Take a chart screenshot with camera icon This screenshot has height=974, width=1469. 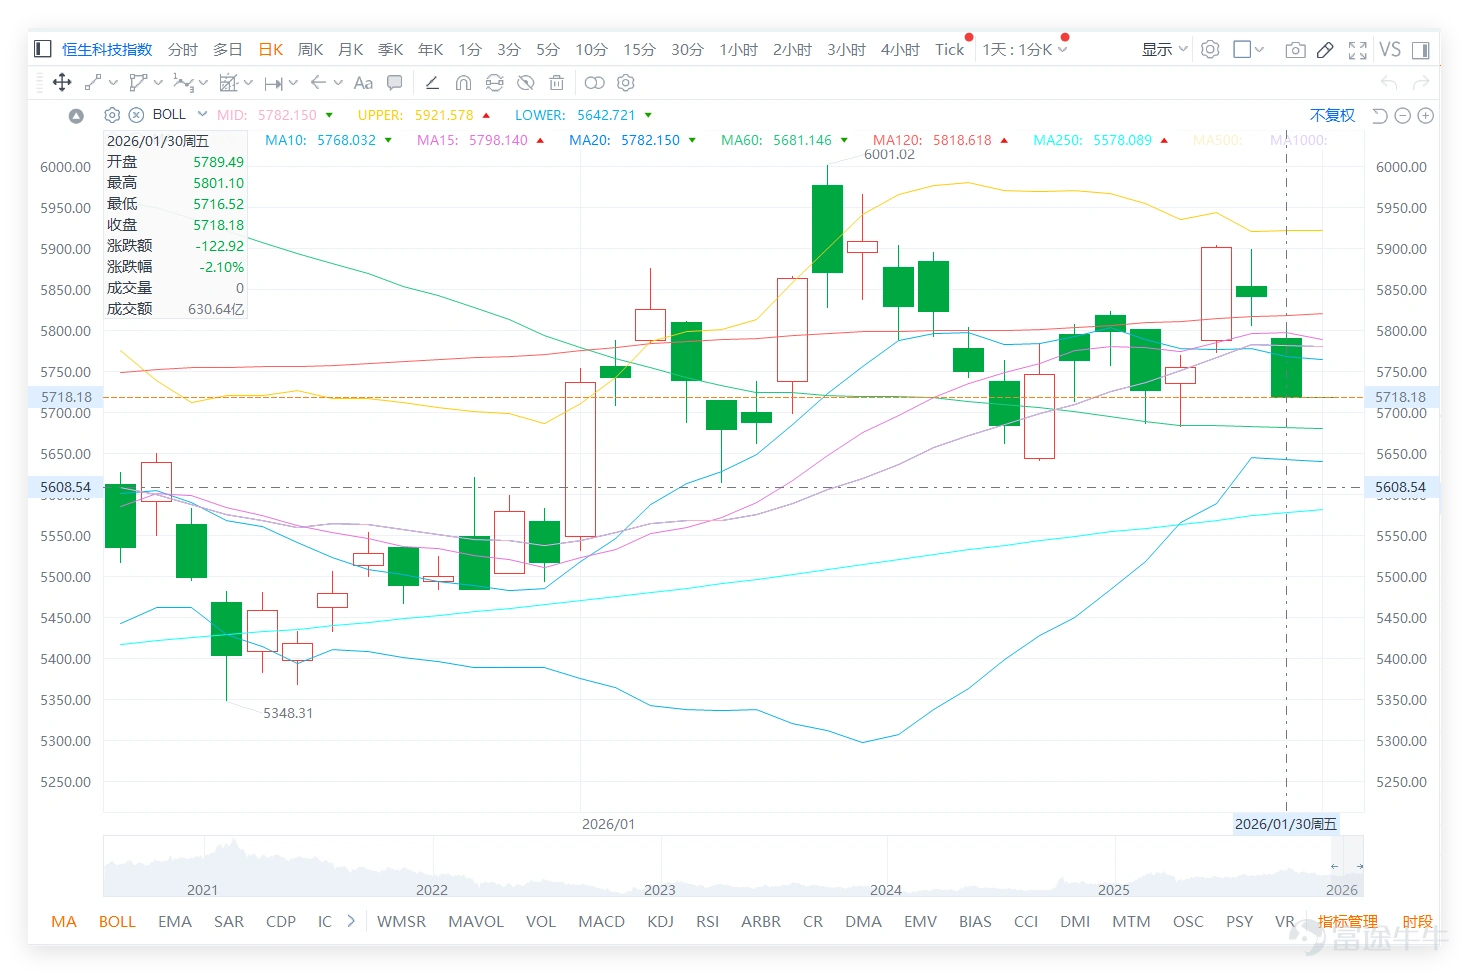[1295, 50]
